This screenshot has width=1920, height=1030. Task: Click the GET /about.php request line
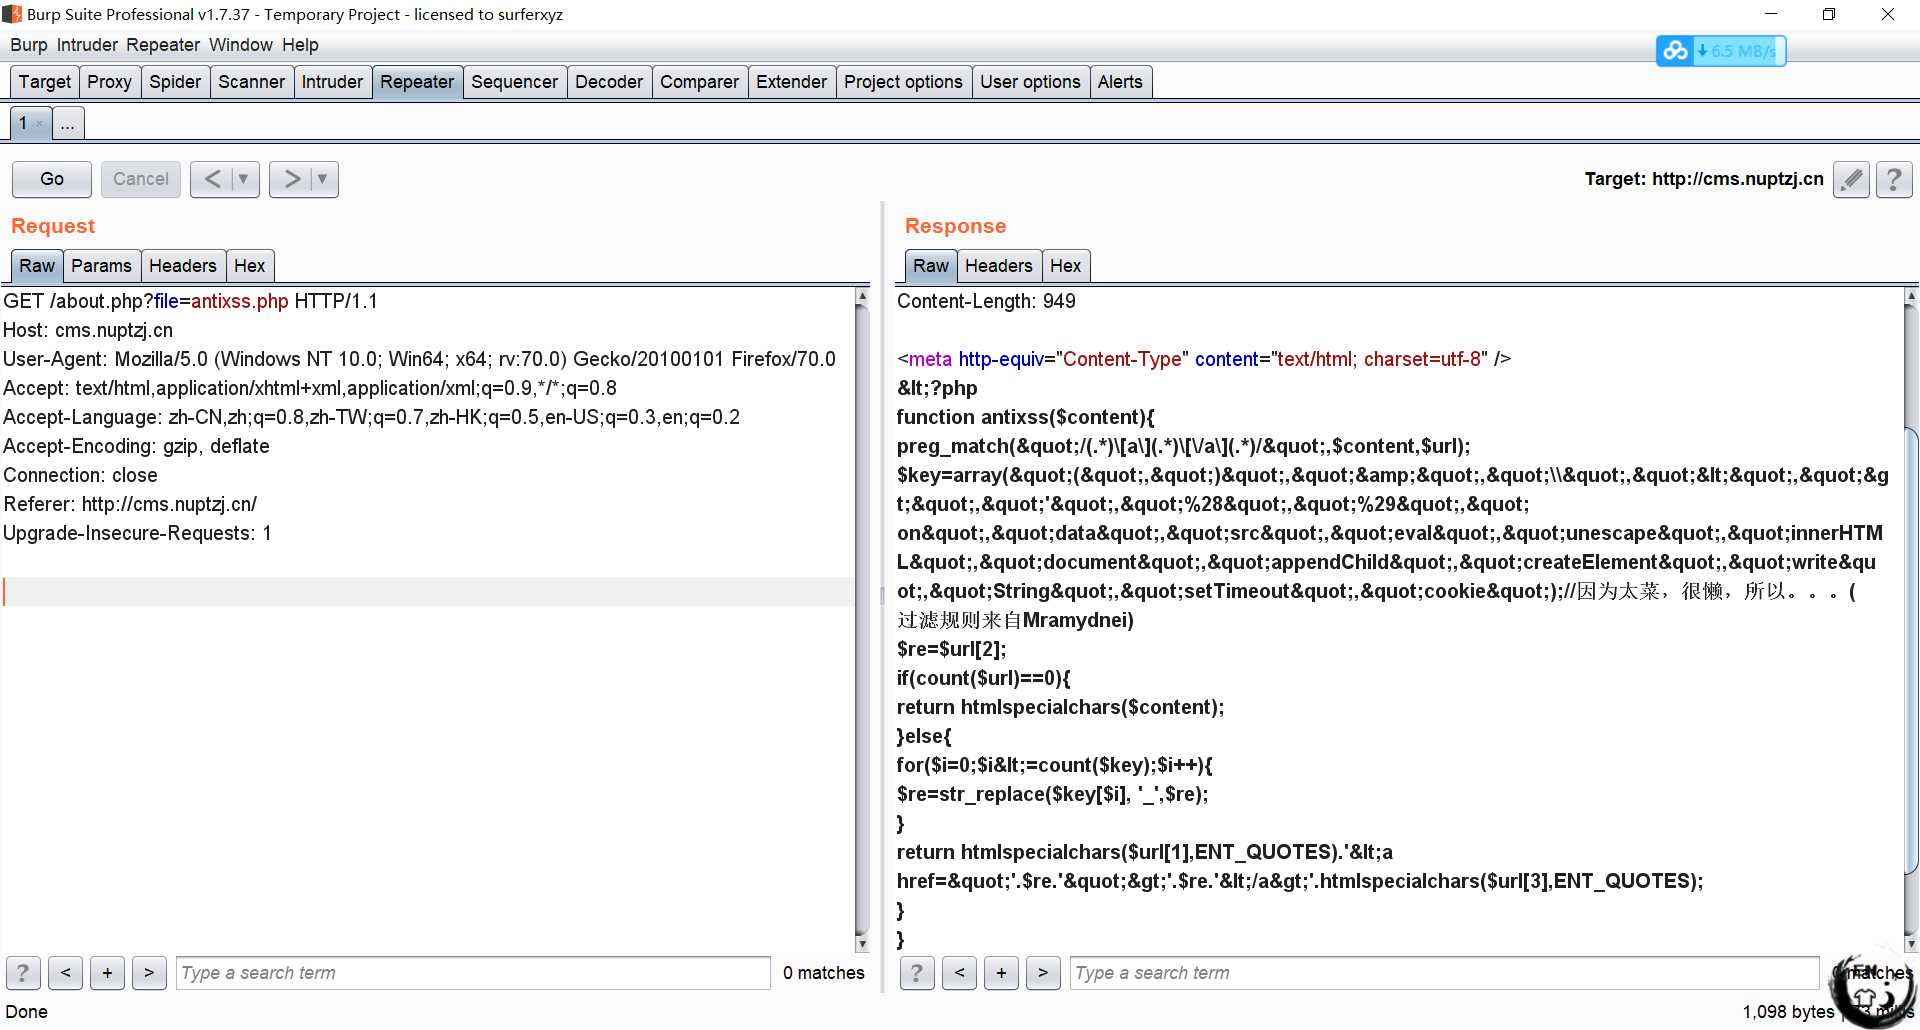click(x=190, y=301)
